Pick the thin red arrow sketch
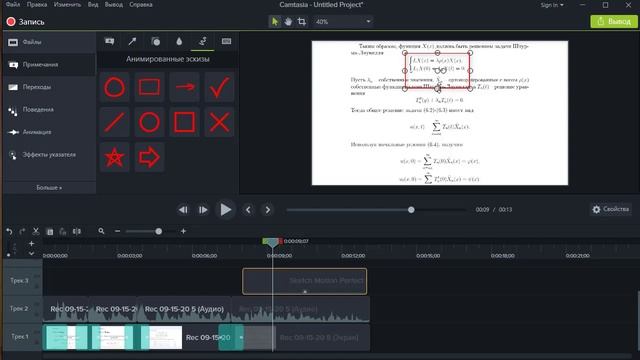The height and width of the screenshot is (360, 640). coord(184,87)
